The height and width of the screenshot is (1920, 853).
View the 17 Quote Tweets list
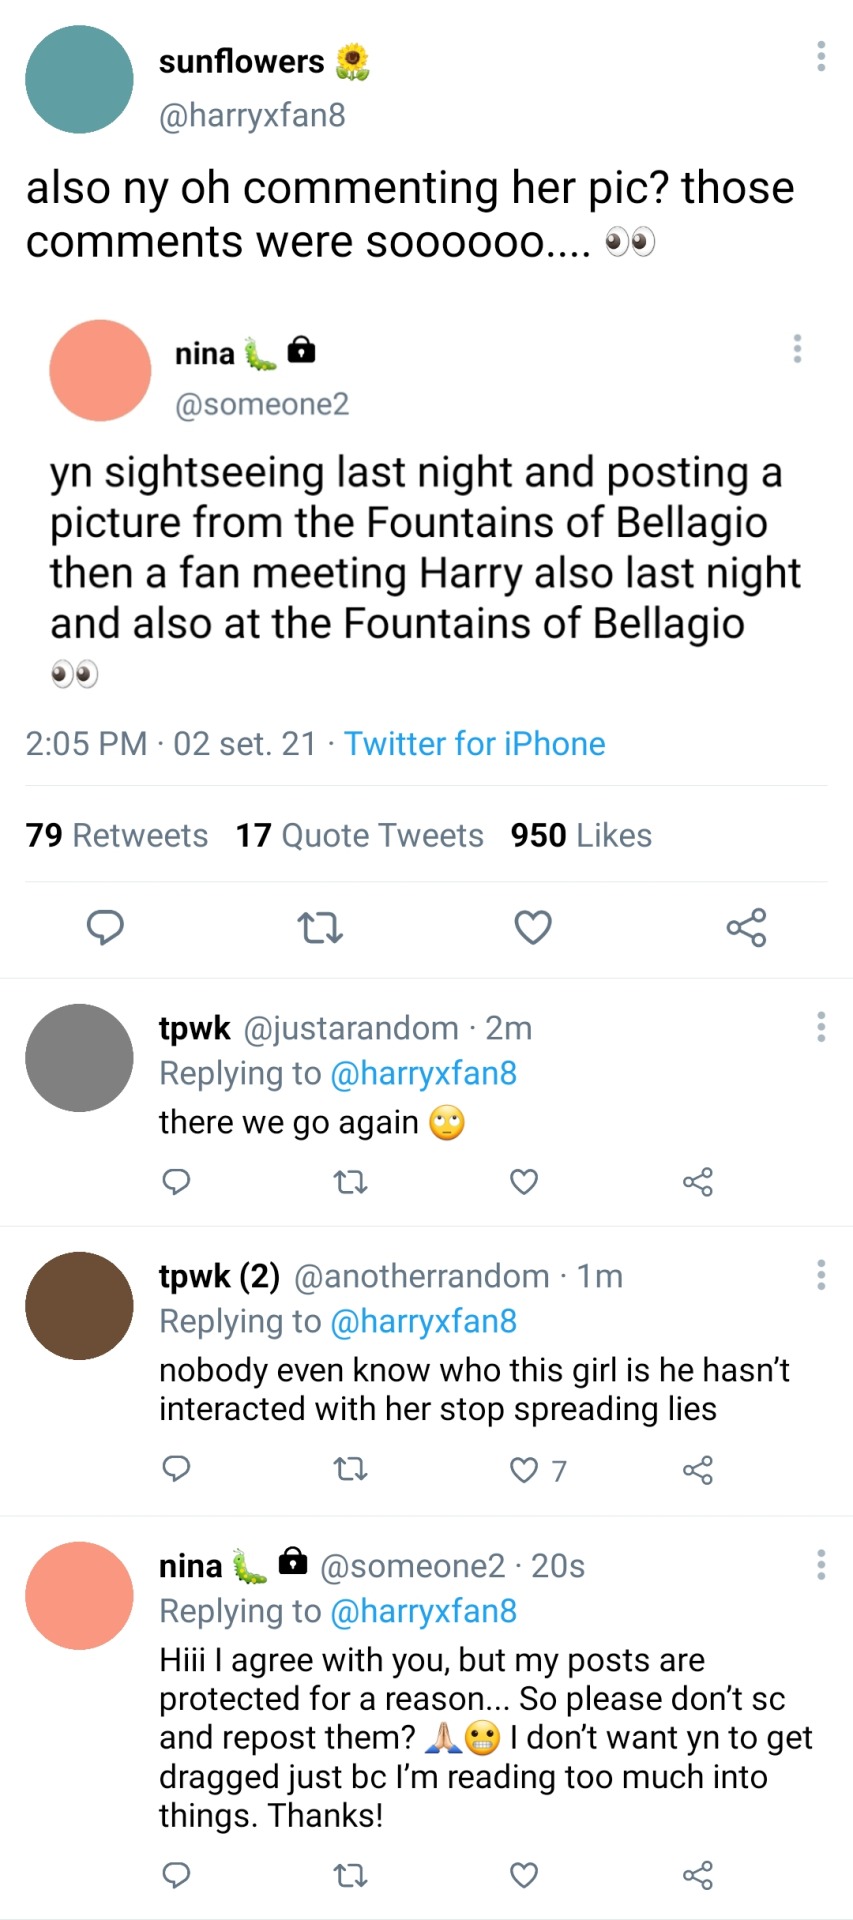(359, 835)
